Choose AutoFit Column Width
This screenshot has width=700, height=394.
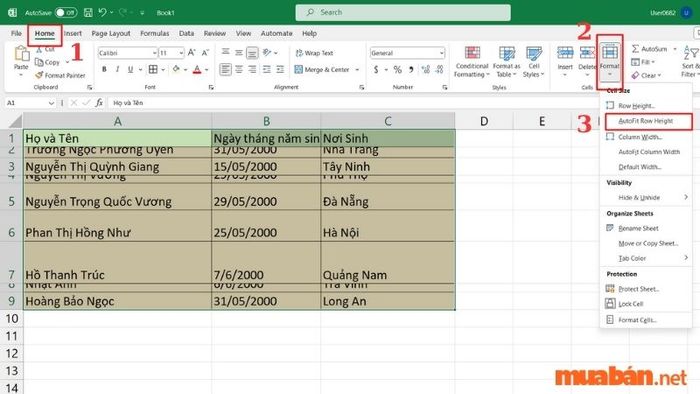point(646,152)
